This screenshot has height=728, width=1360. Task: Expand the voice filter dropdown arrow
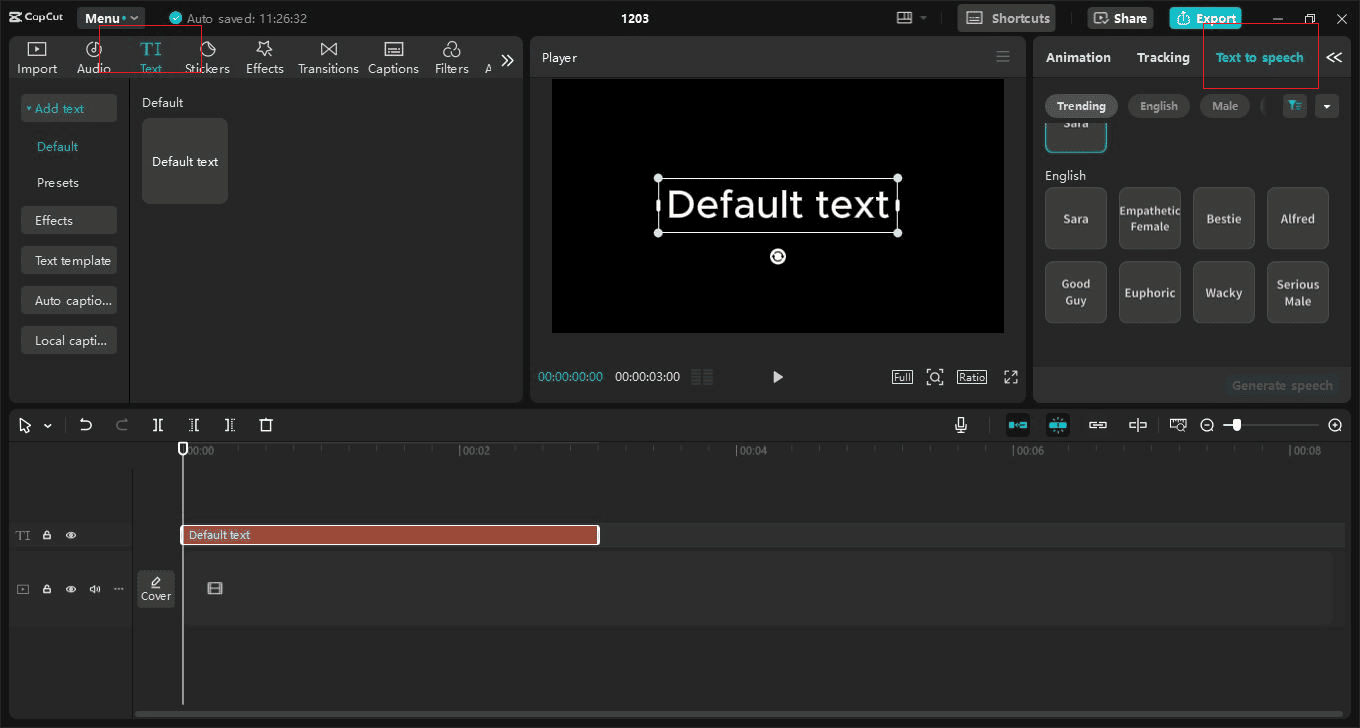[x=1327, y=106]
